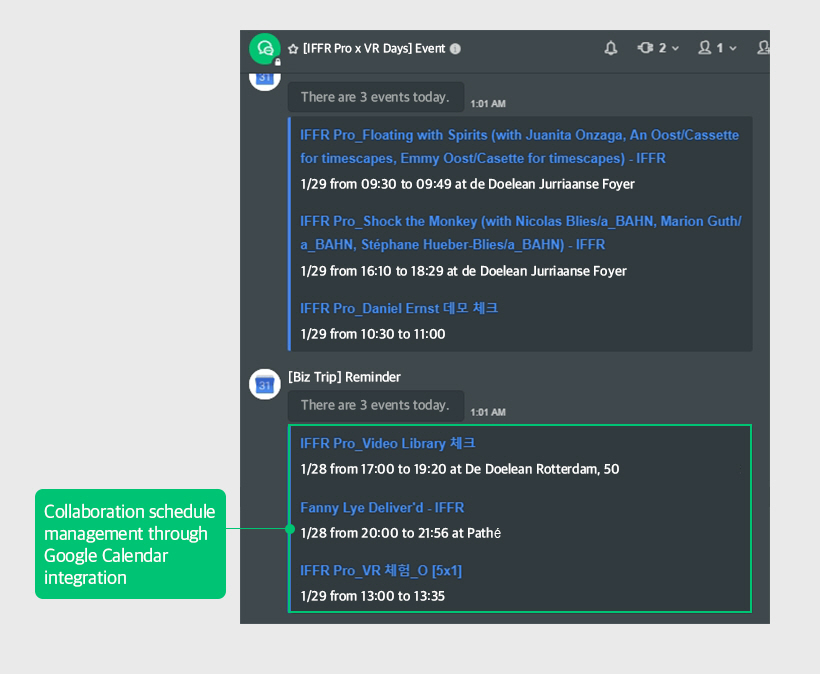
Task: Open the IFFR Pro_Floating with Spirits event link
Action: [519, 146]
